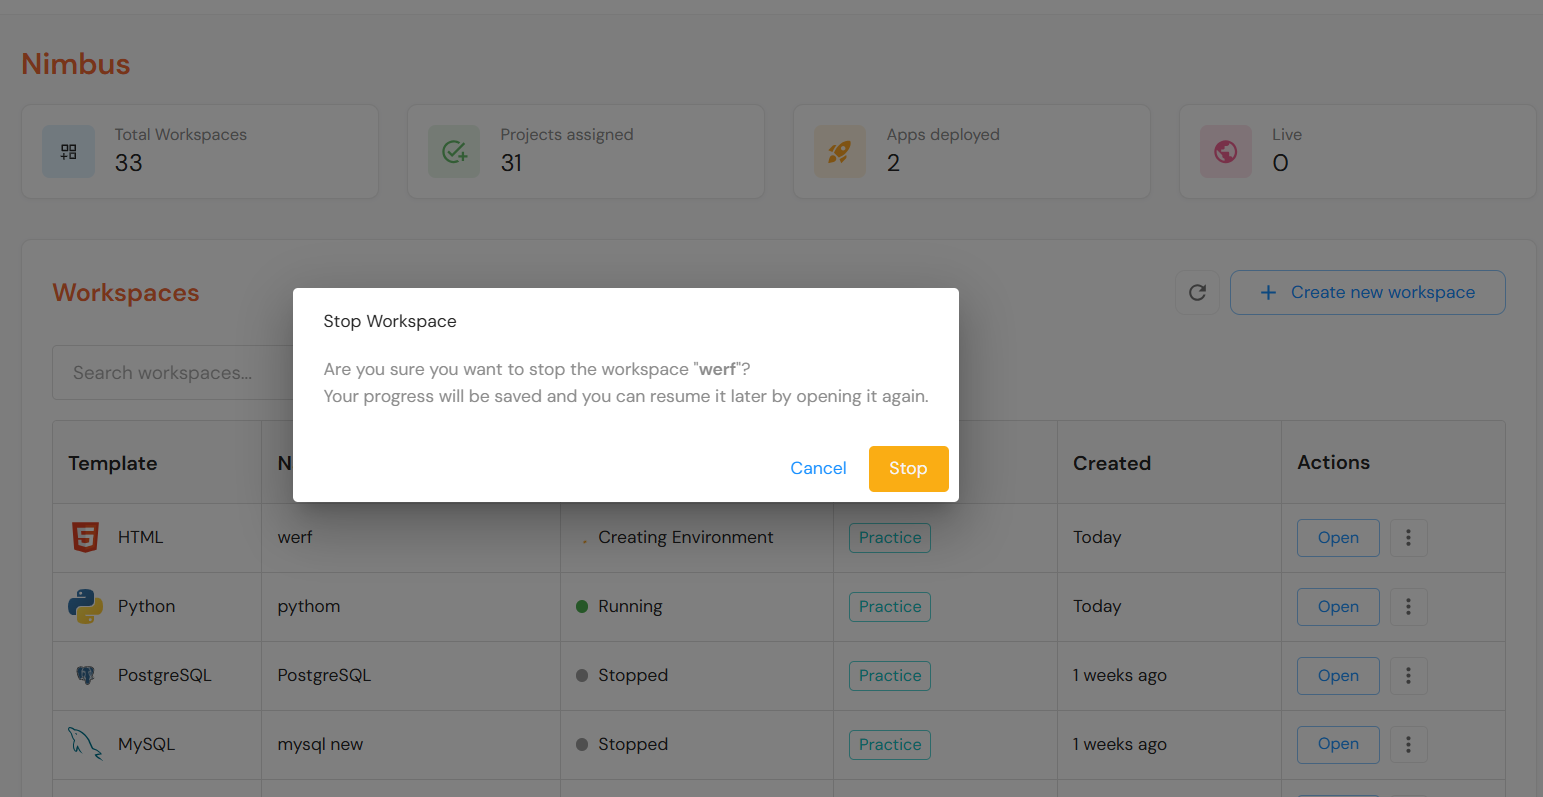The width and height of the screenshot is (1543, 797).
Task: Click the HTML5 template icon
Action: (86, 538)
